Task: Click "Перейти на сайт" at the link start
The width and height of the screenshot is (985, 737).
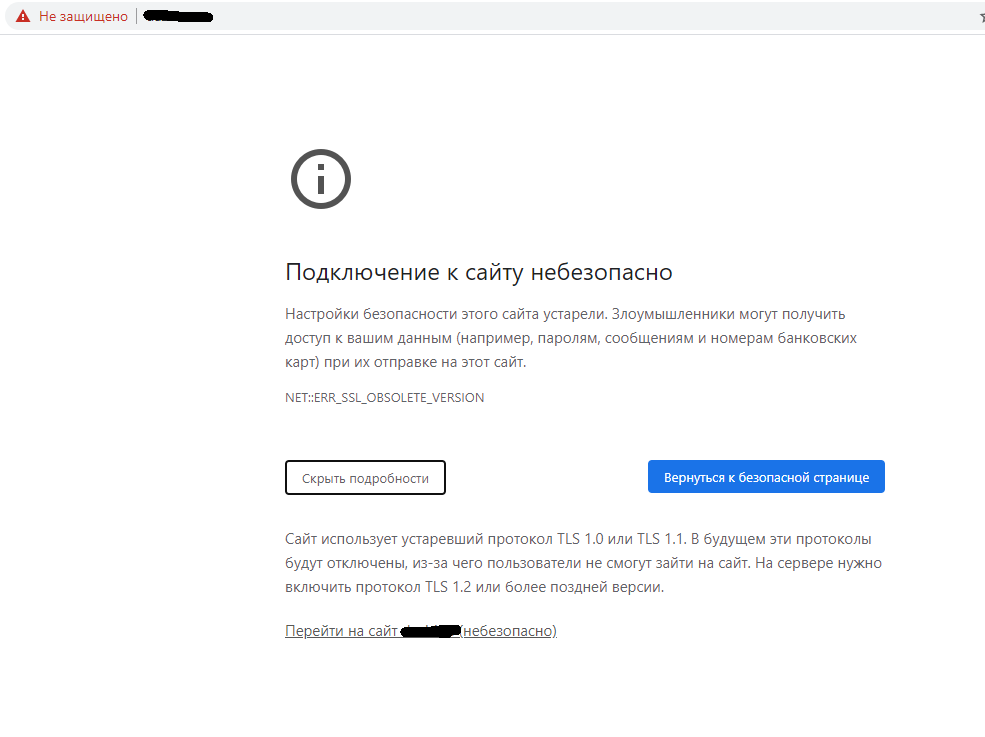Action: pos(341,631)
